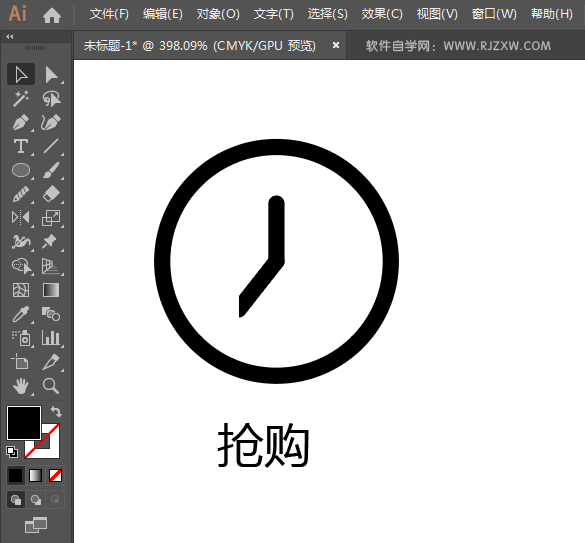Viewport: 585px width, 543px height.
Task: Select the Pen tool
Action: 21,122
